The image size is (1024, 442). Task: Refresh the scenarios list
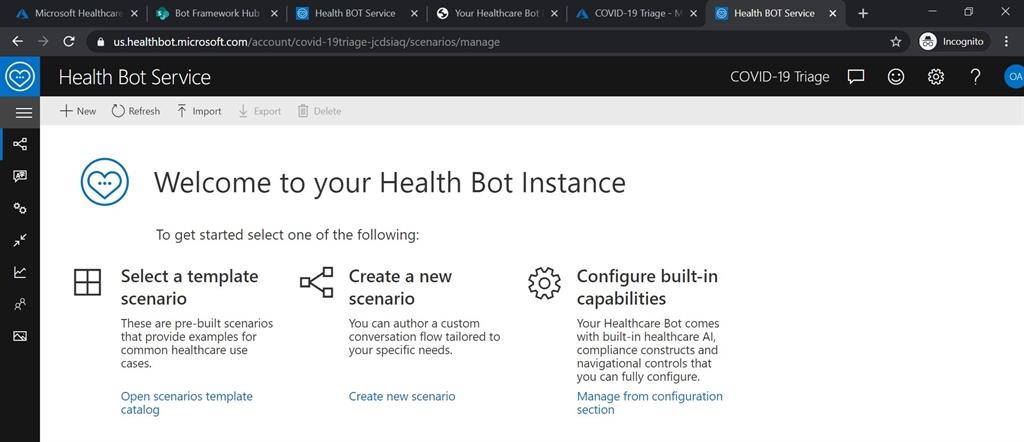[x=135, y=111]
